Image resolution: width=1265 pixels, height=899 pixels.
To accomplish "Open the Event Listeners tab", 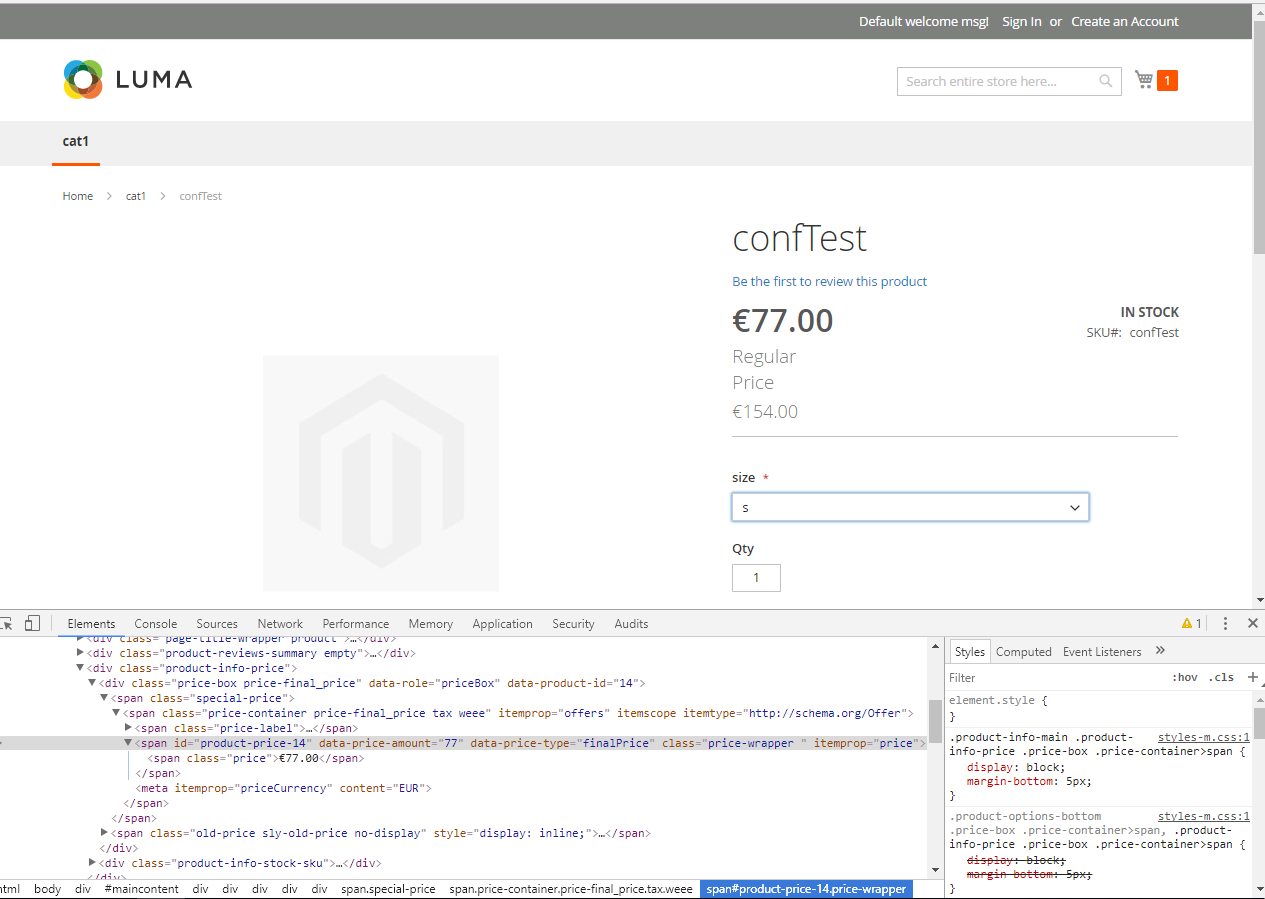I will (x=1102, y=651).
